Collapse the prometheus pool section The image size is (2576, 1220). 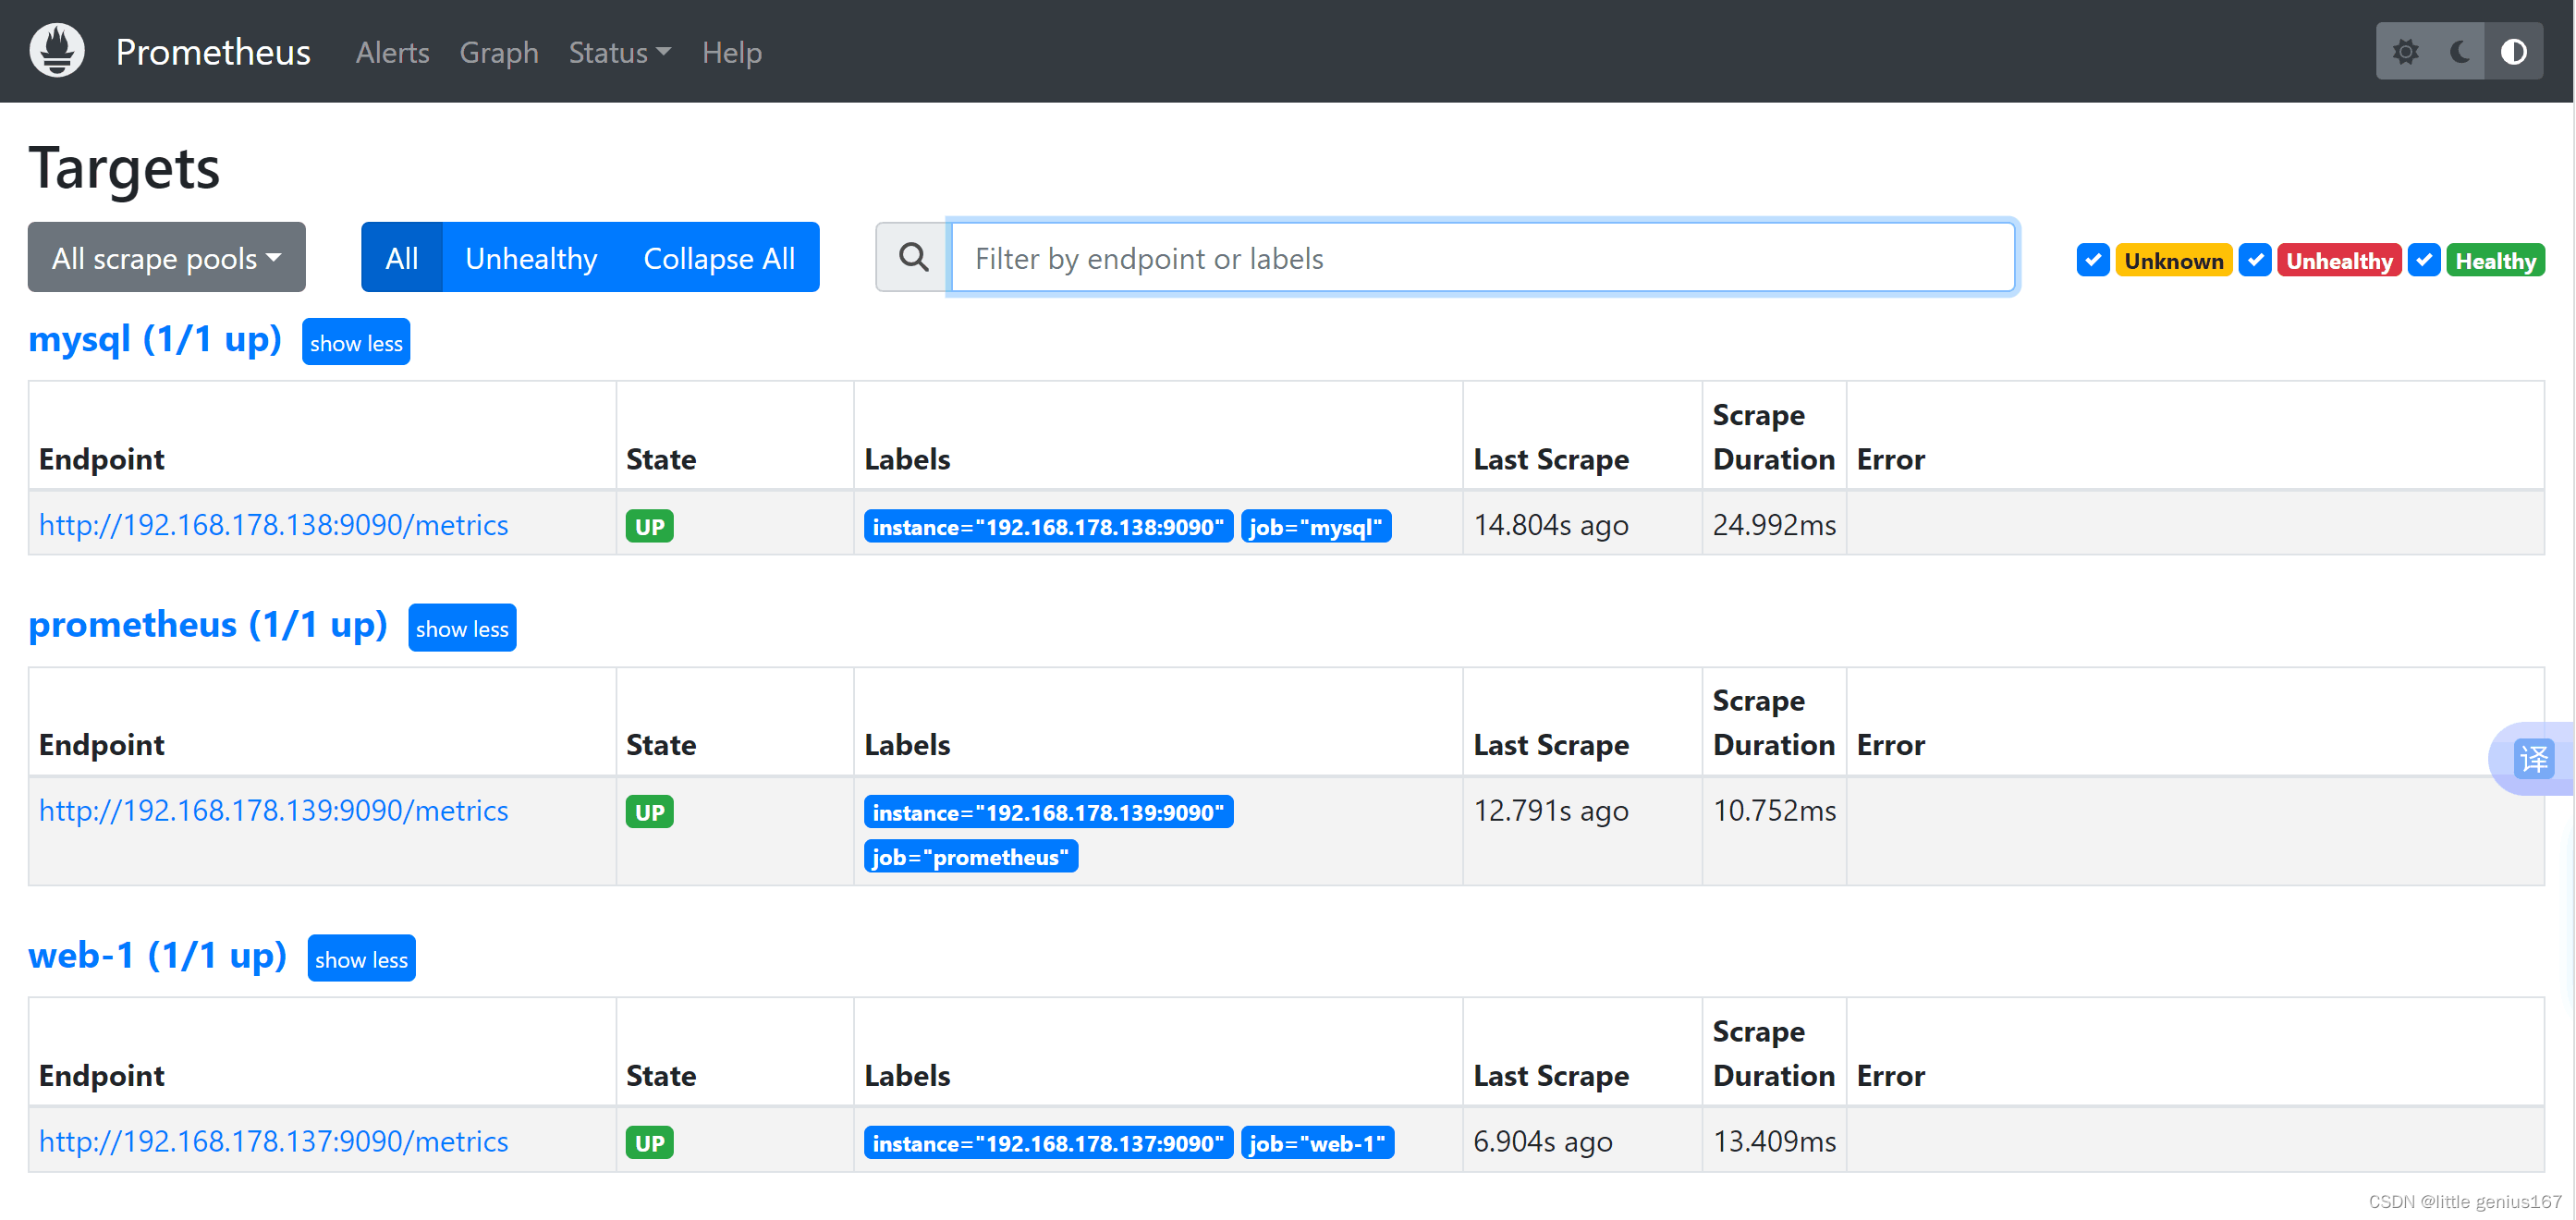(462, 628)
